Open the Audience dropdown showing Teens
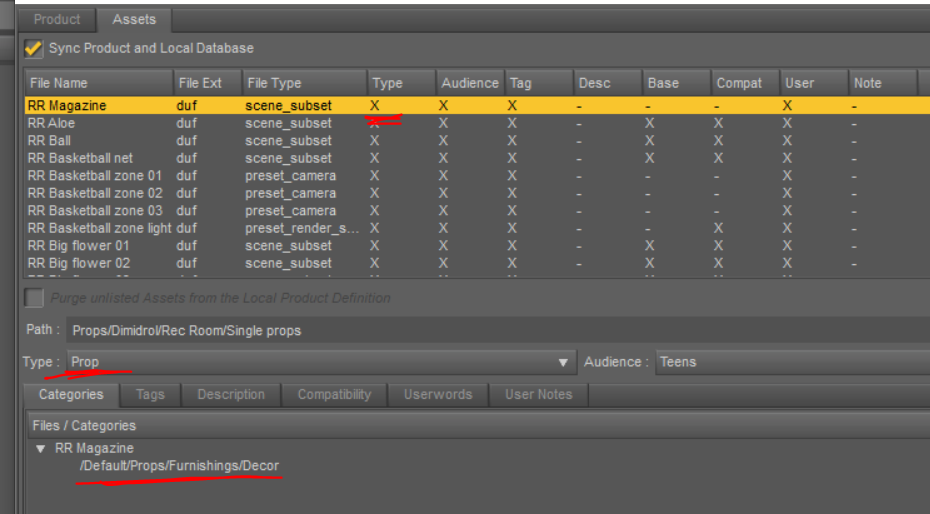The height and width of the screenshot is (514, 930). tap(792, 362)
